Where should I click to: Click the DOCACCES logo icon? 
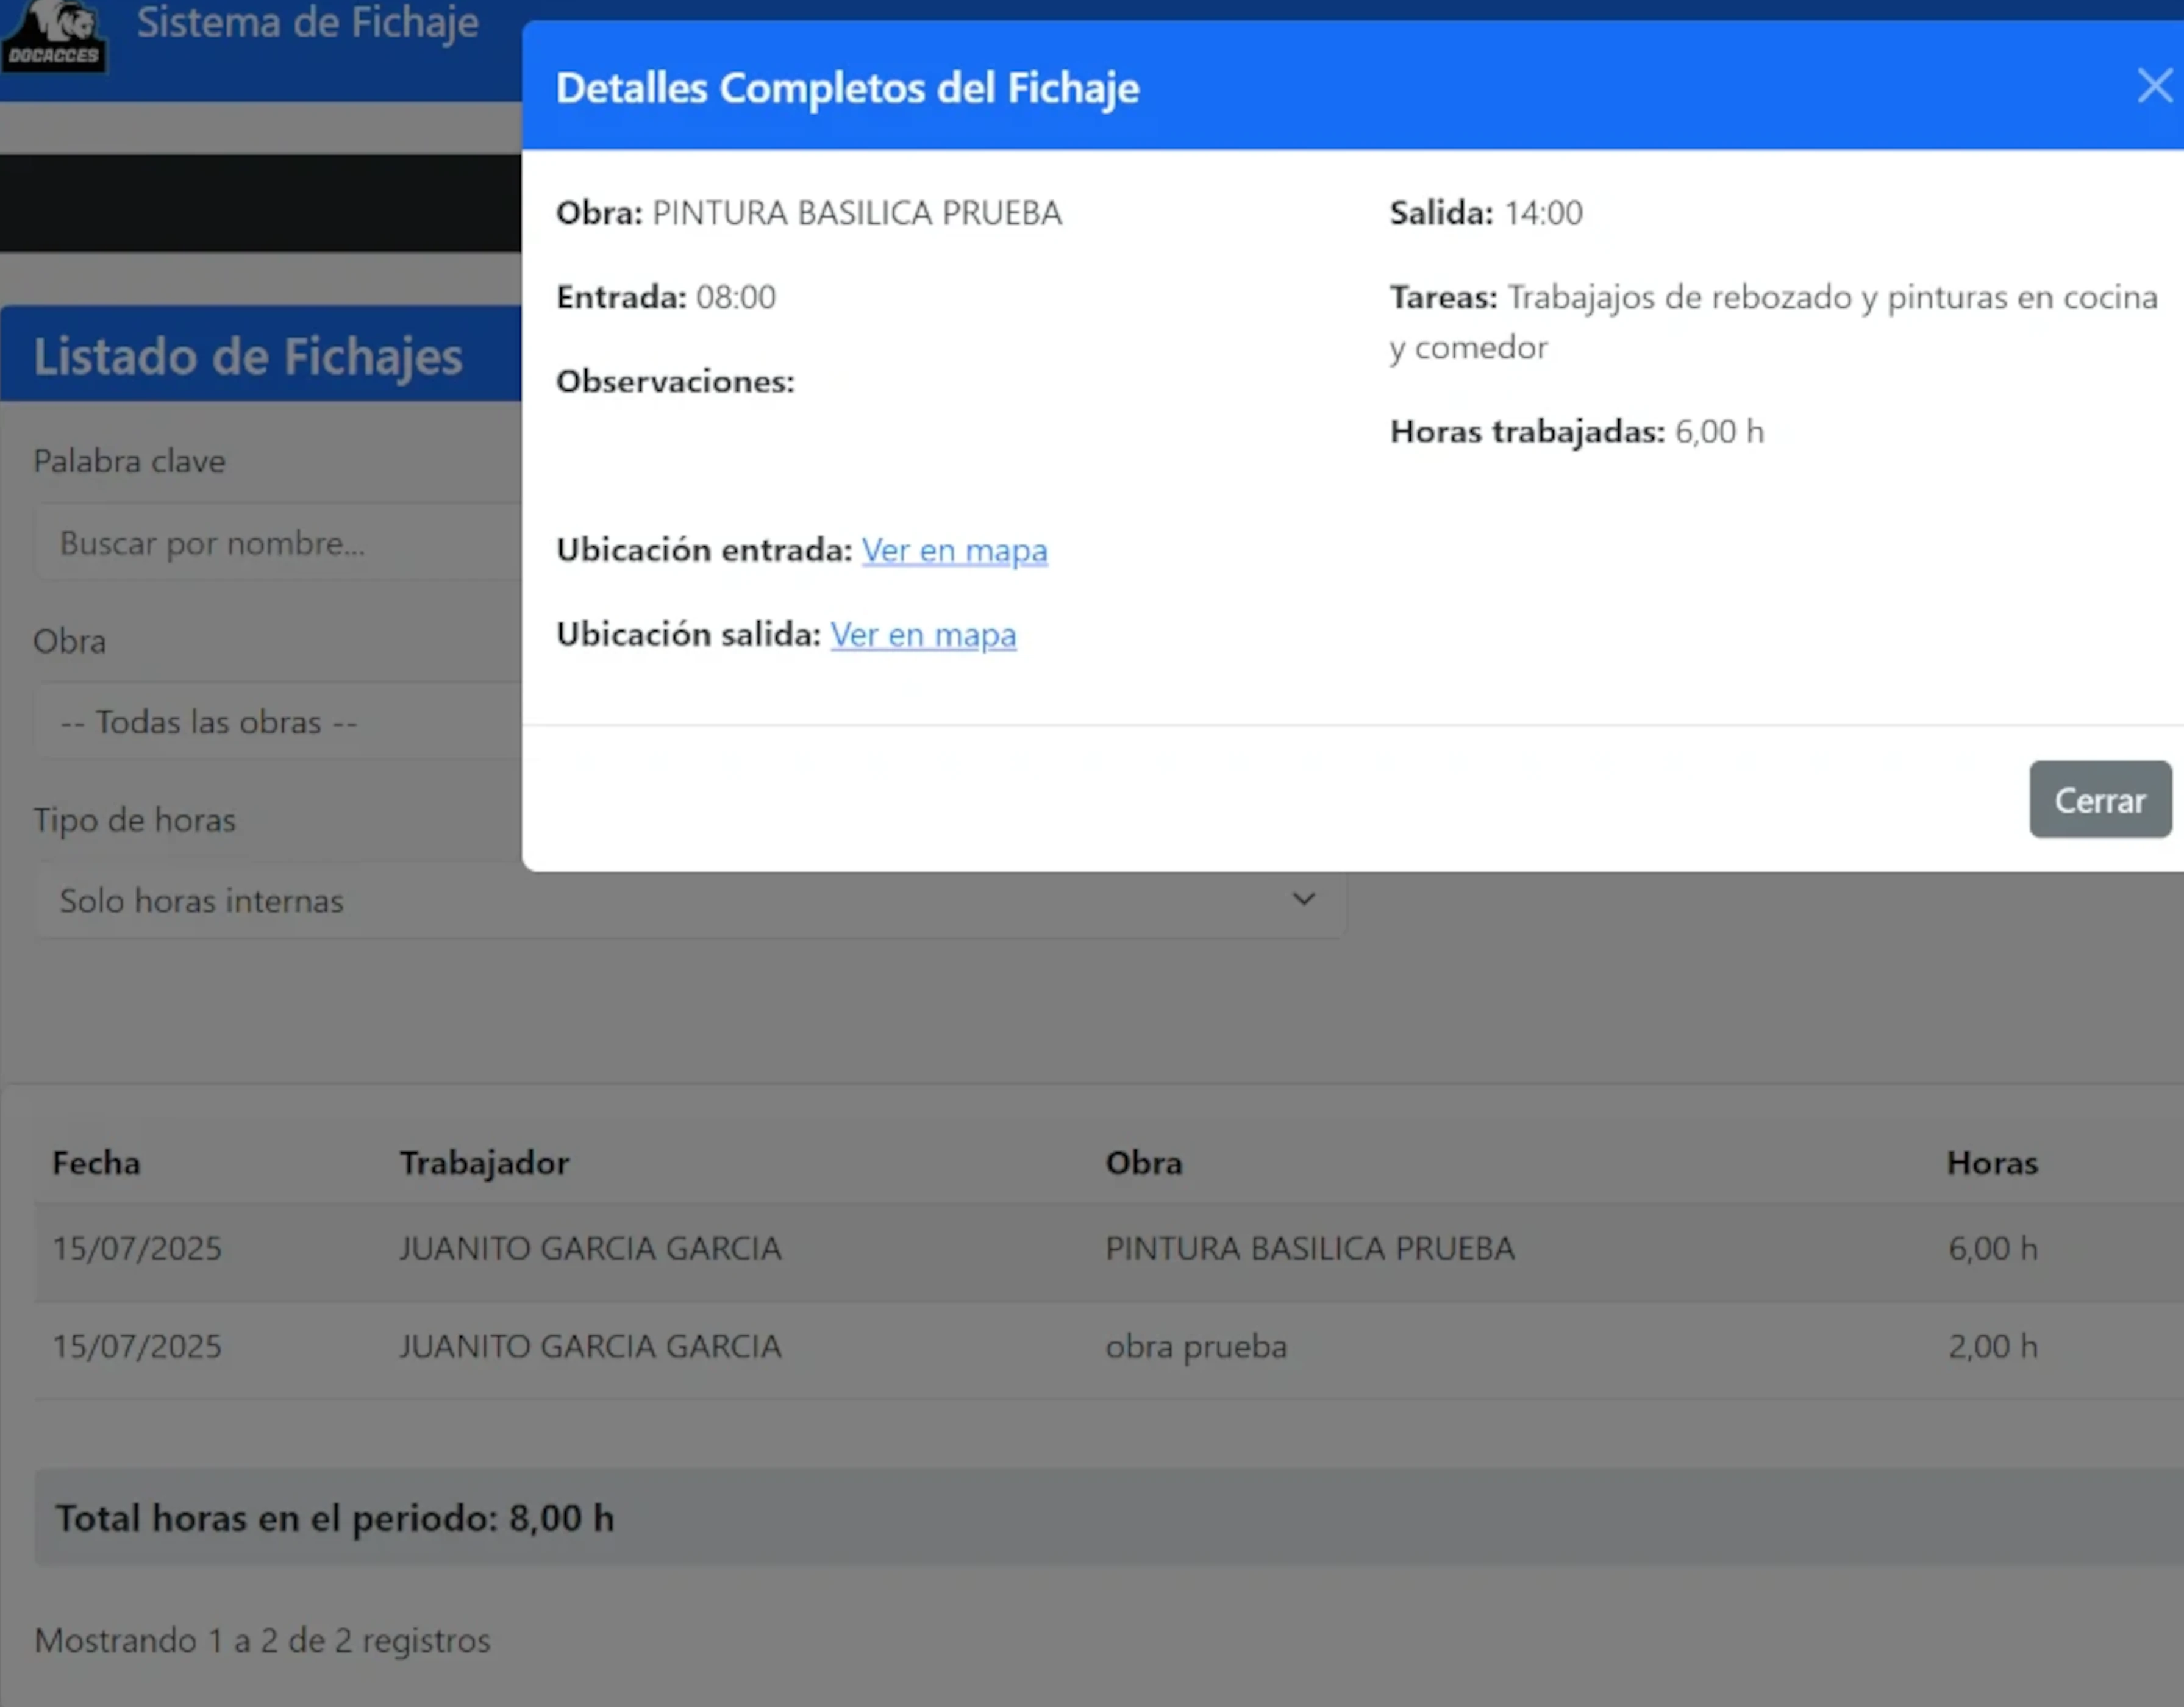[x=54, y=36]
